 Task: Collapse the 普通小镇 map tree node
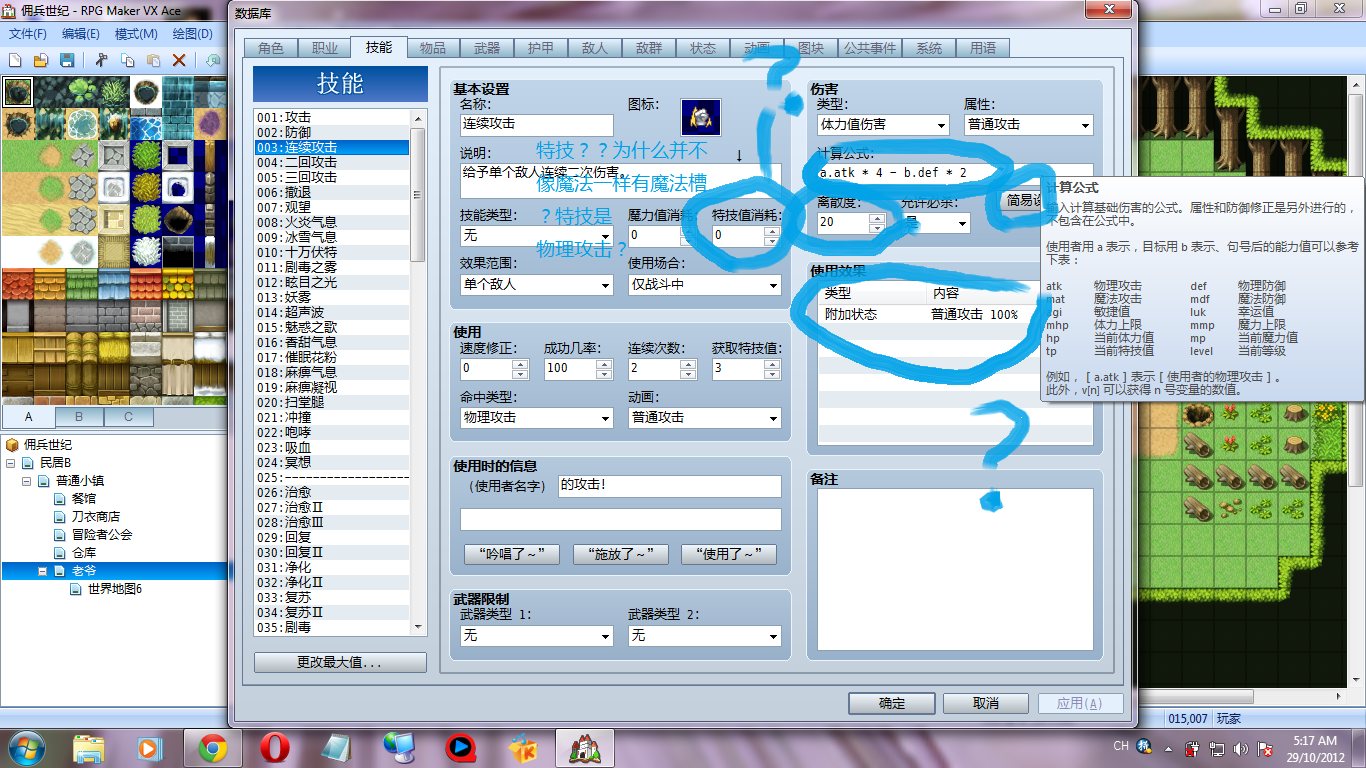tap(27, 481)
